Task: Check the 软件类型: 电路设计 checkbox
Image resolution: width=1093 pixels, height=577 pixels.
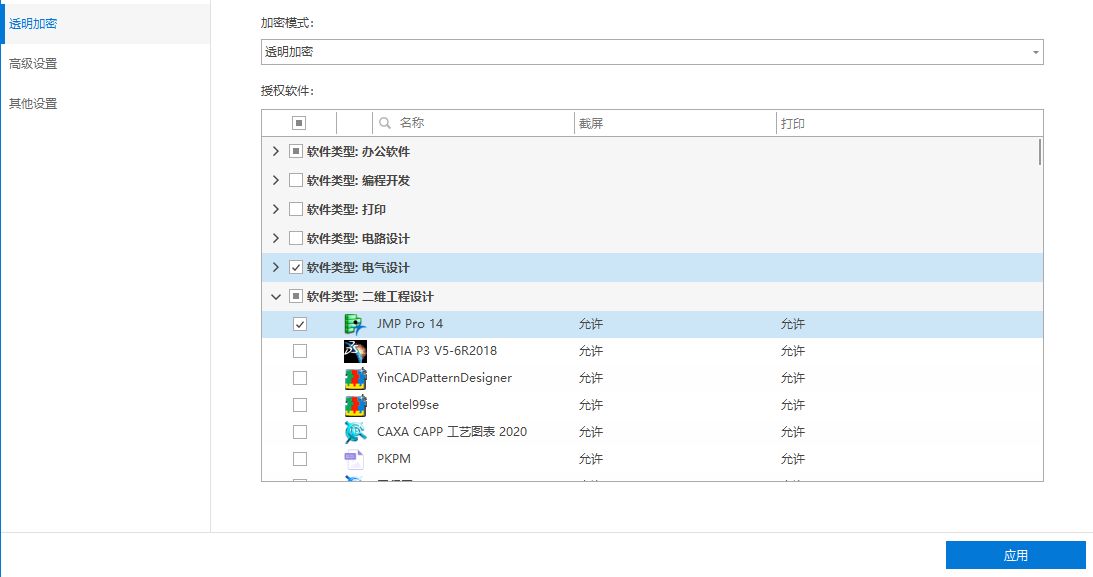Action: click(296, 238)
